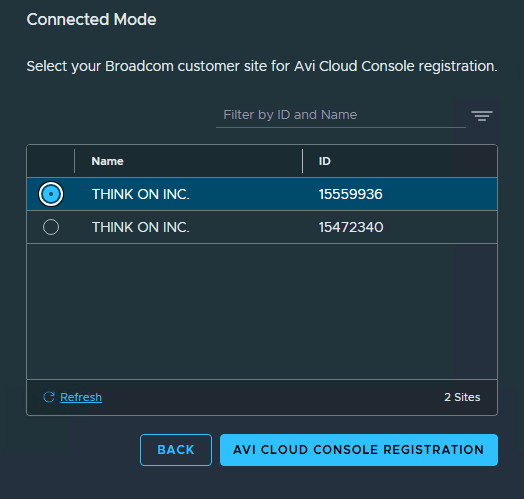
Task: Click THINK ON INC. name in row 15472340
Action: (141, 227)
